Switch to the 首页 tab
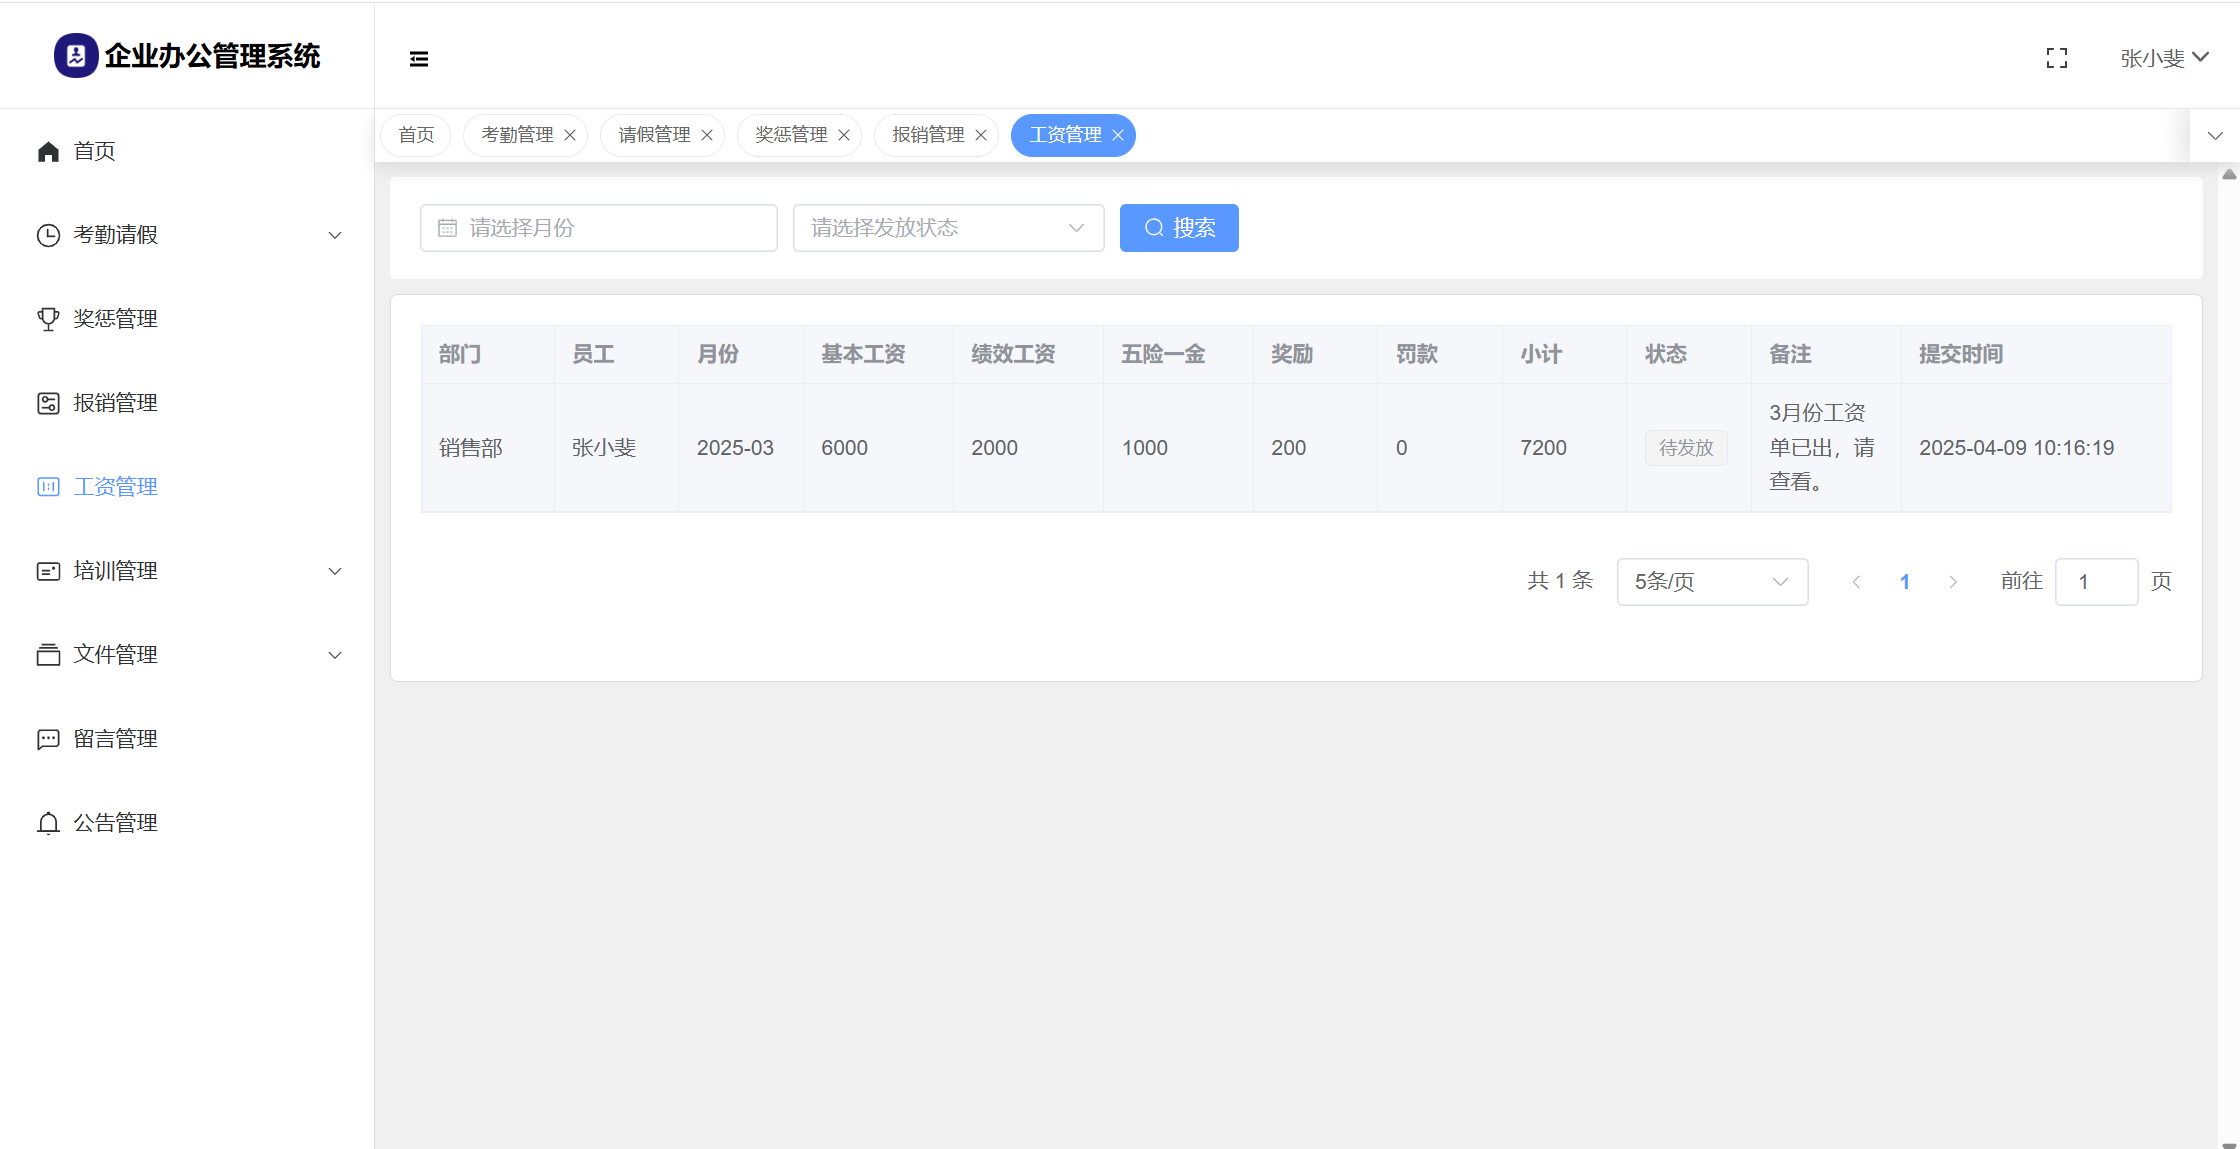 coord(416,135)
